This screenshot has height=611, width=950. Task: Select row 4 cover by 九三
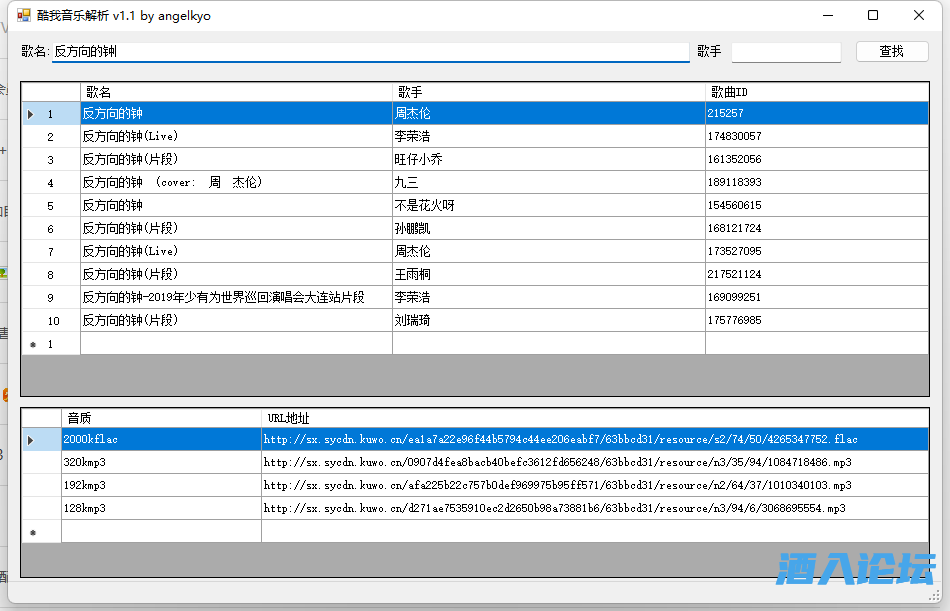(x=236, y=182)
